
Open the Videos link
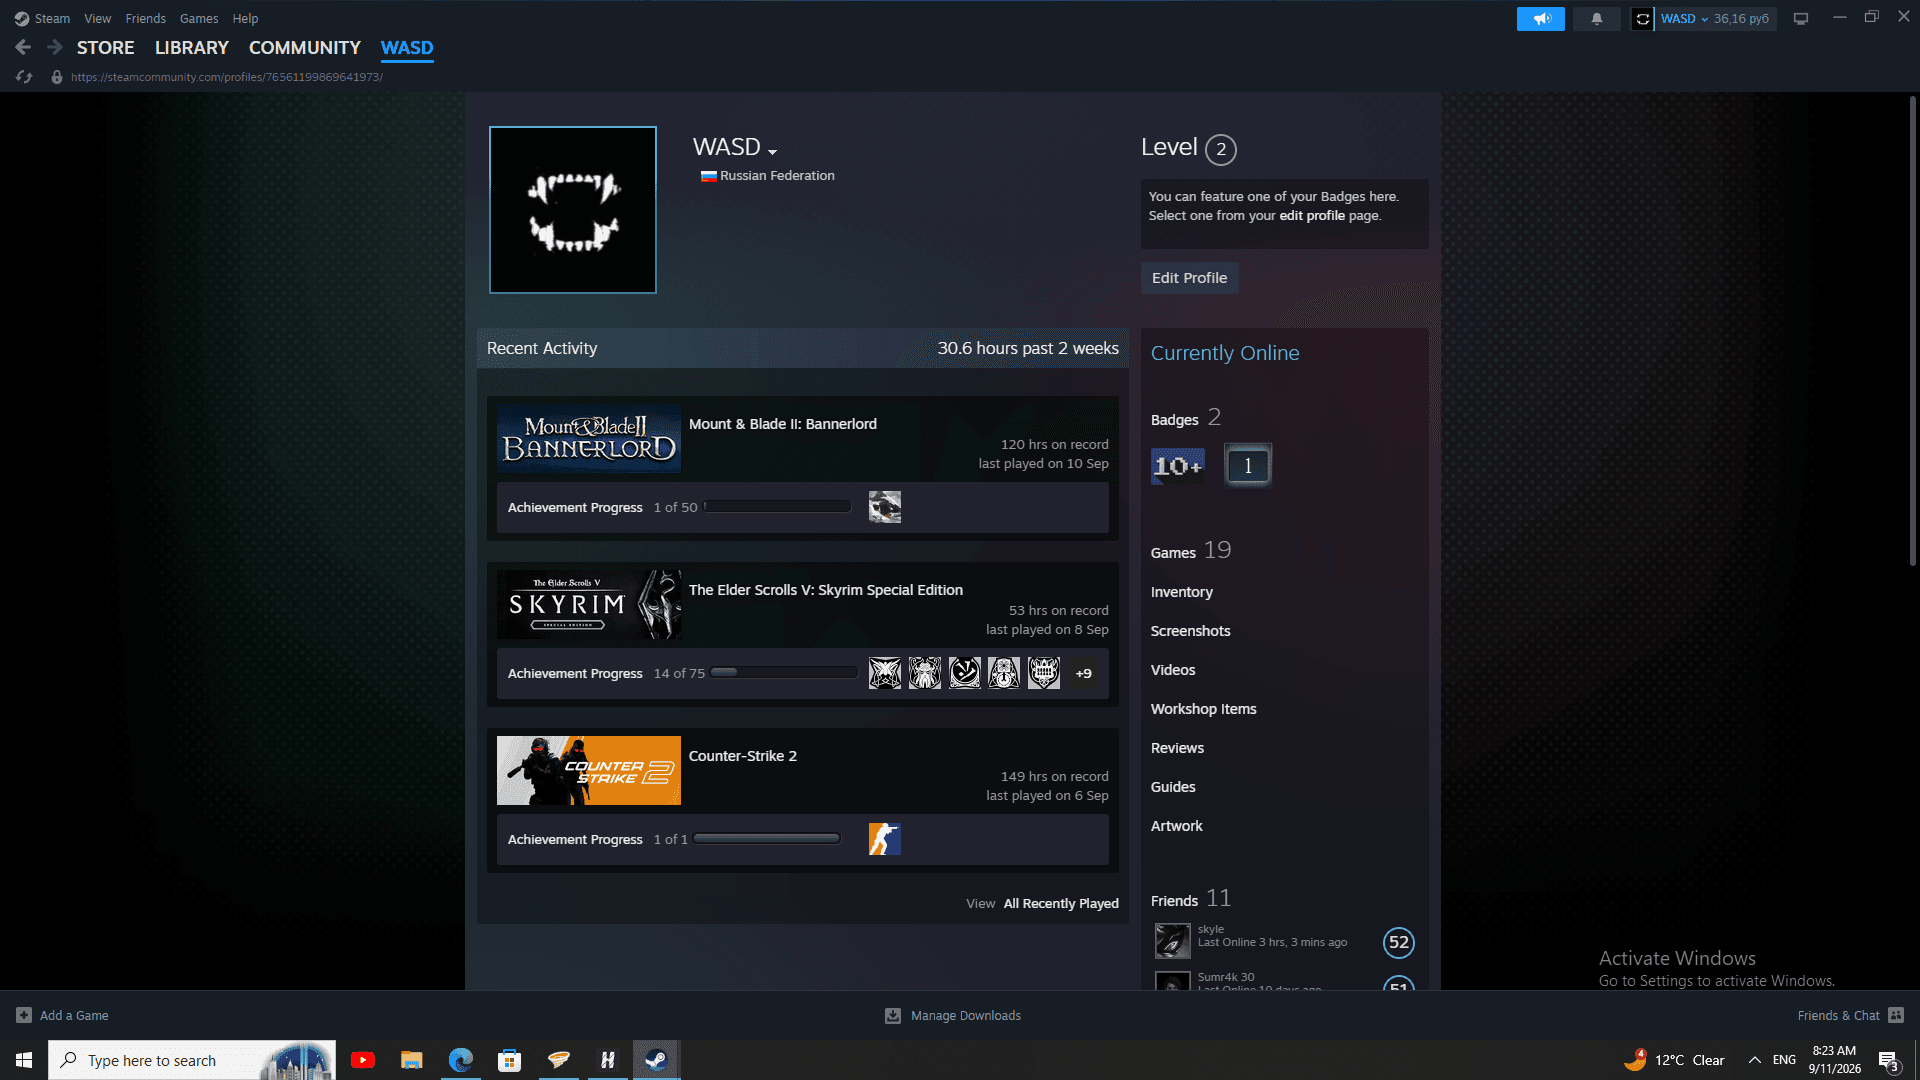1173,670
